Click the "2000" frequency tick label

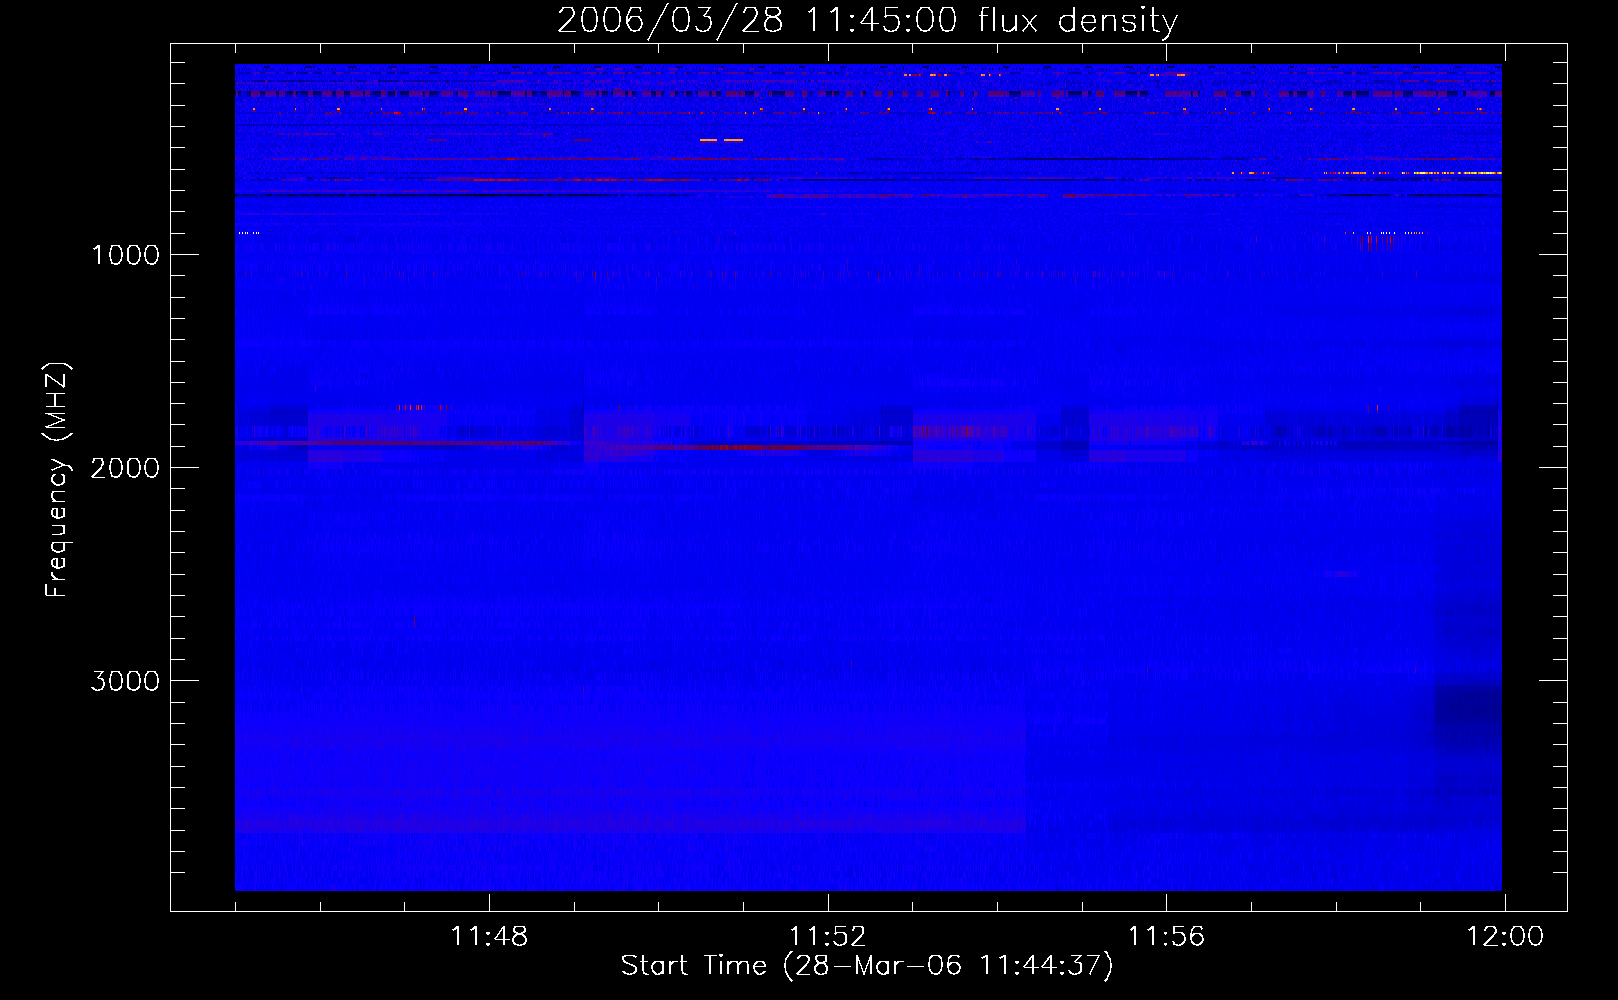click(125, 468)
